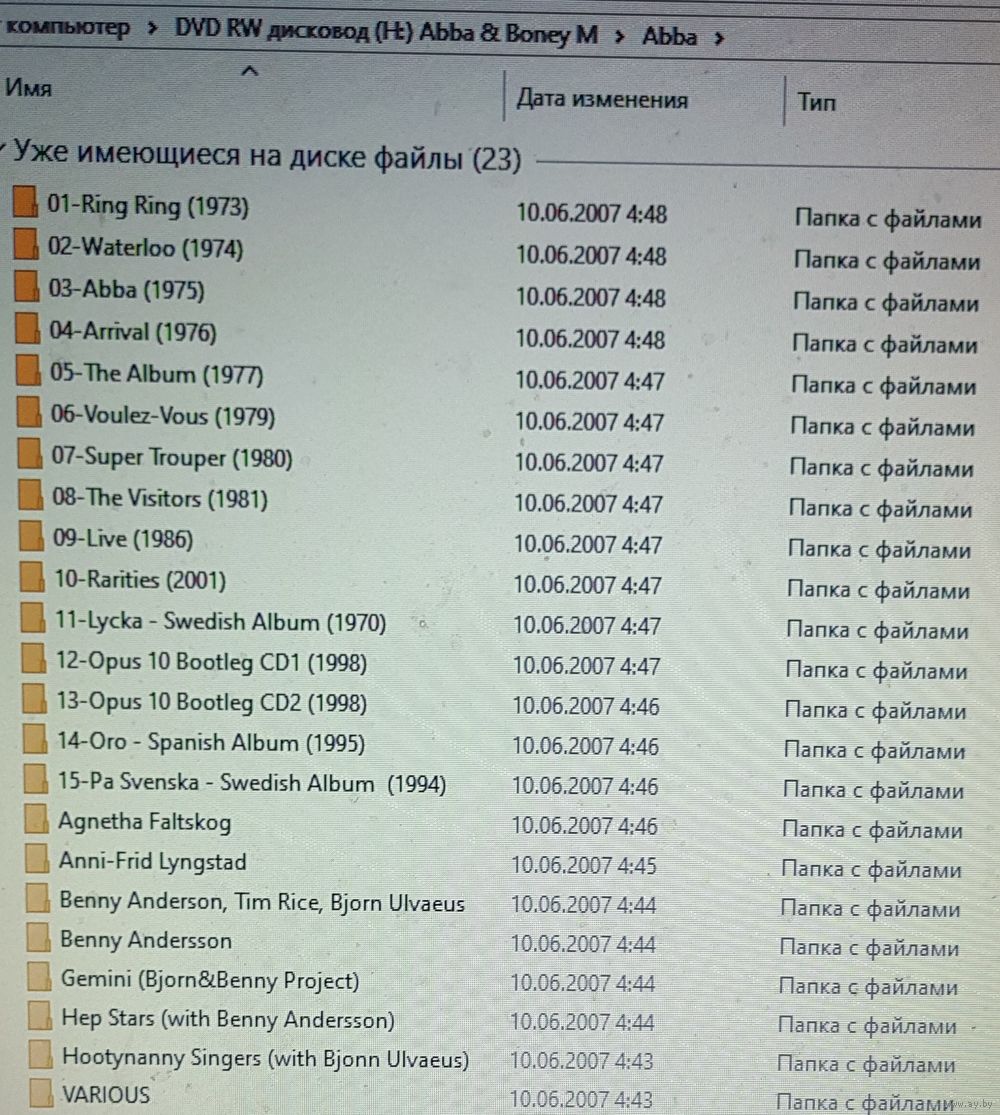
Task: Click the folder icon of 09-Live (1986)
Action: [x=31, y=535]
